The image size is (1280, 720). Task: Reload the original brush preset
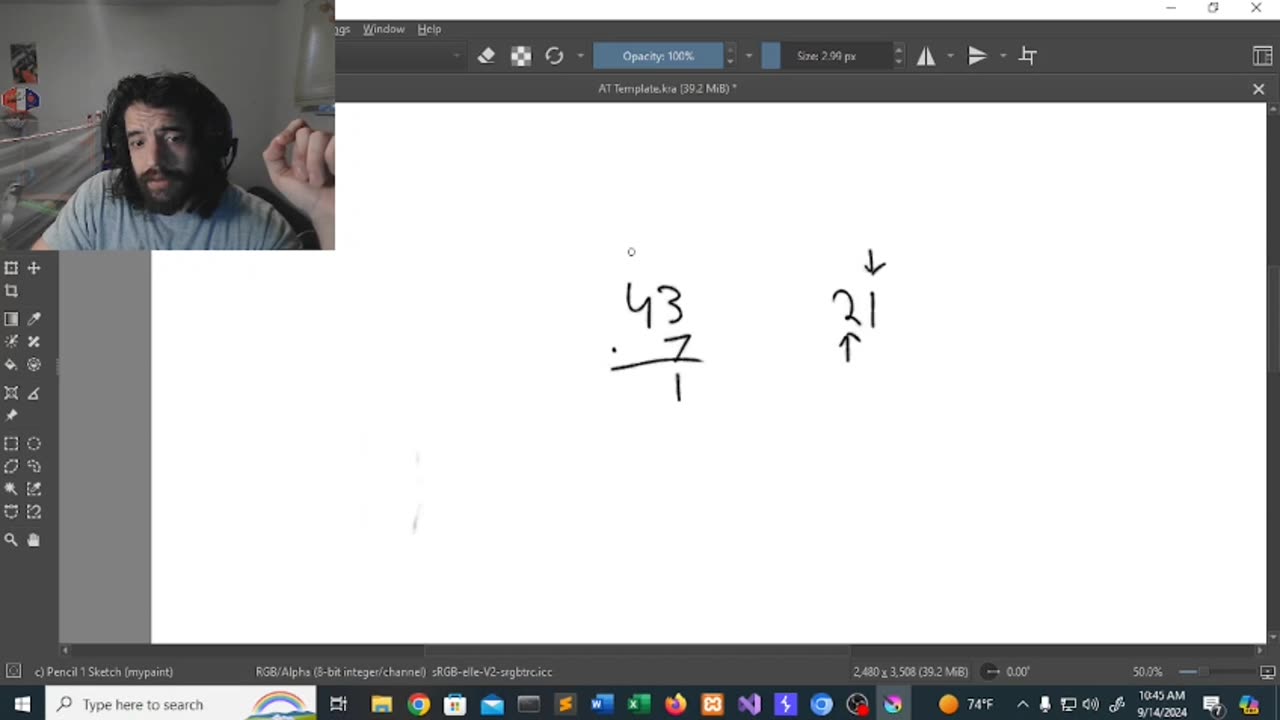click(x=554, y=56)
